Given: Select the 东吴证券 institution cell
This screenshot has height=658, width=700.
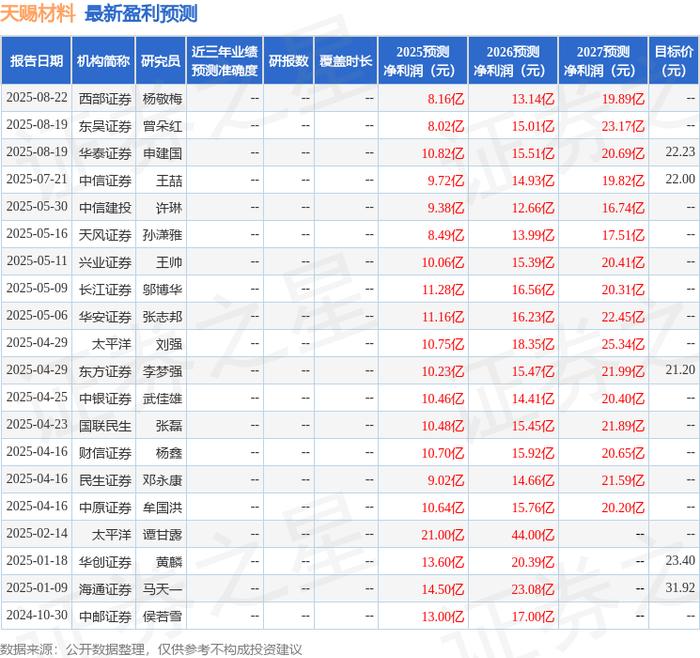Looking at the screenshot, I should coord(105,126).
